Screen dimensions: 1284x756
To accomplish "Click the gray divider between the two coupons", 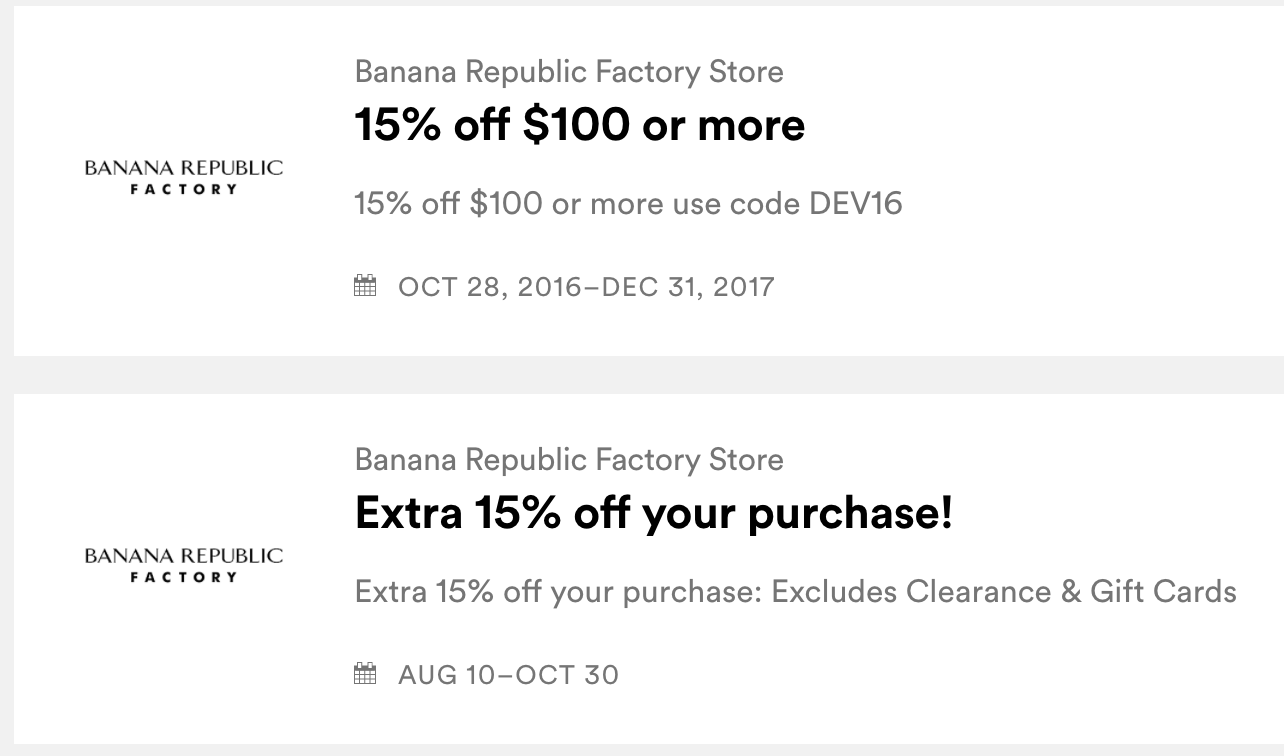I will (642, 375).
